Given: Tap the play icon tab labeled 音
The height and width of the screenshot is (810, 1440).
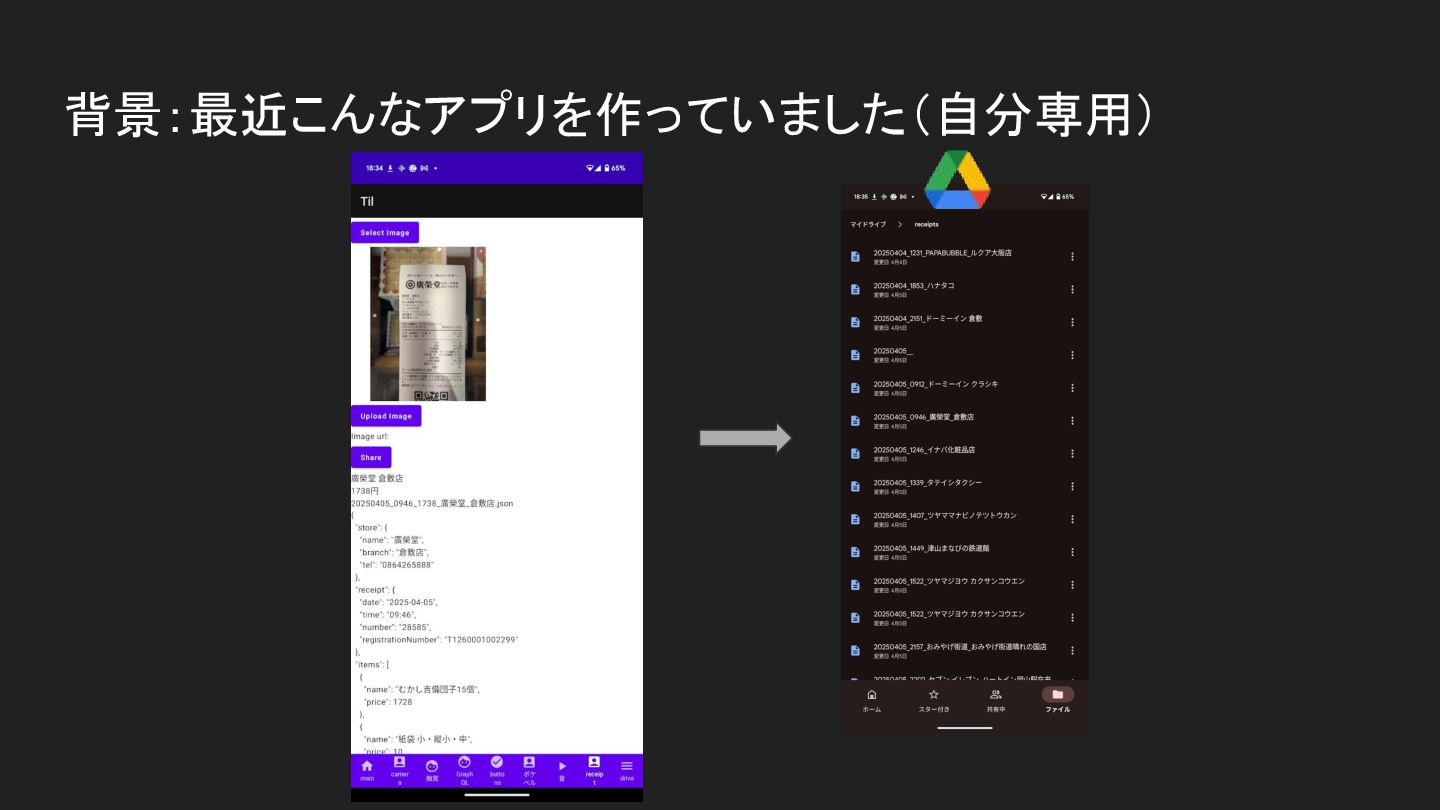Looking at the screenshot, I should pos(562,770).
